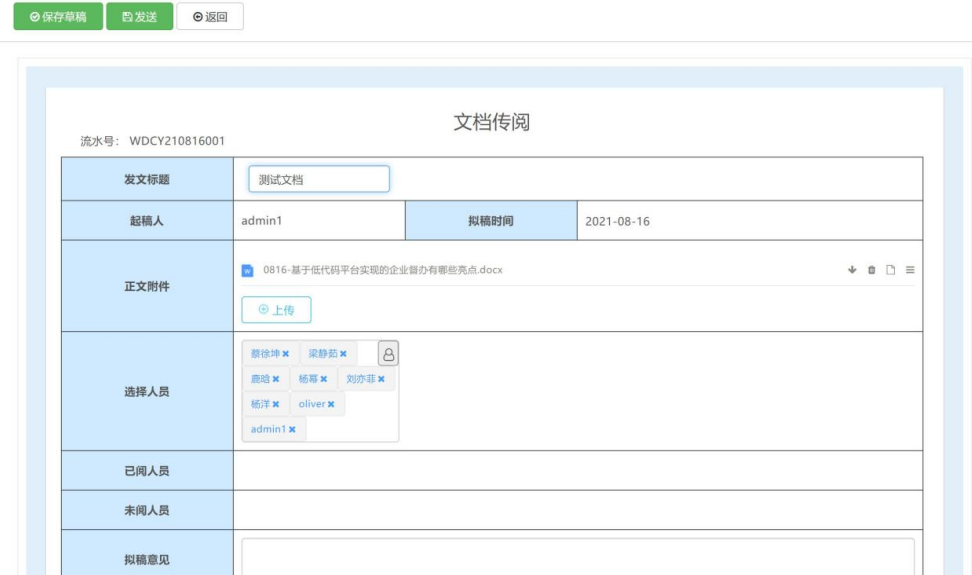This screenshot has height=575, width=972.
Task: Remove admin1 from the recipient list
Action: point(292,430)
